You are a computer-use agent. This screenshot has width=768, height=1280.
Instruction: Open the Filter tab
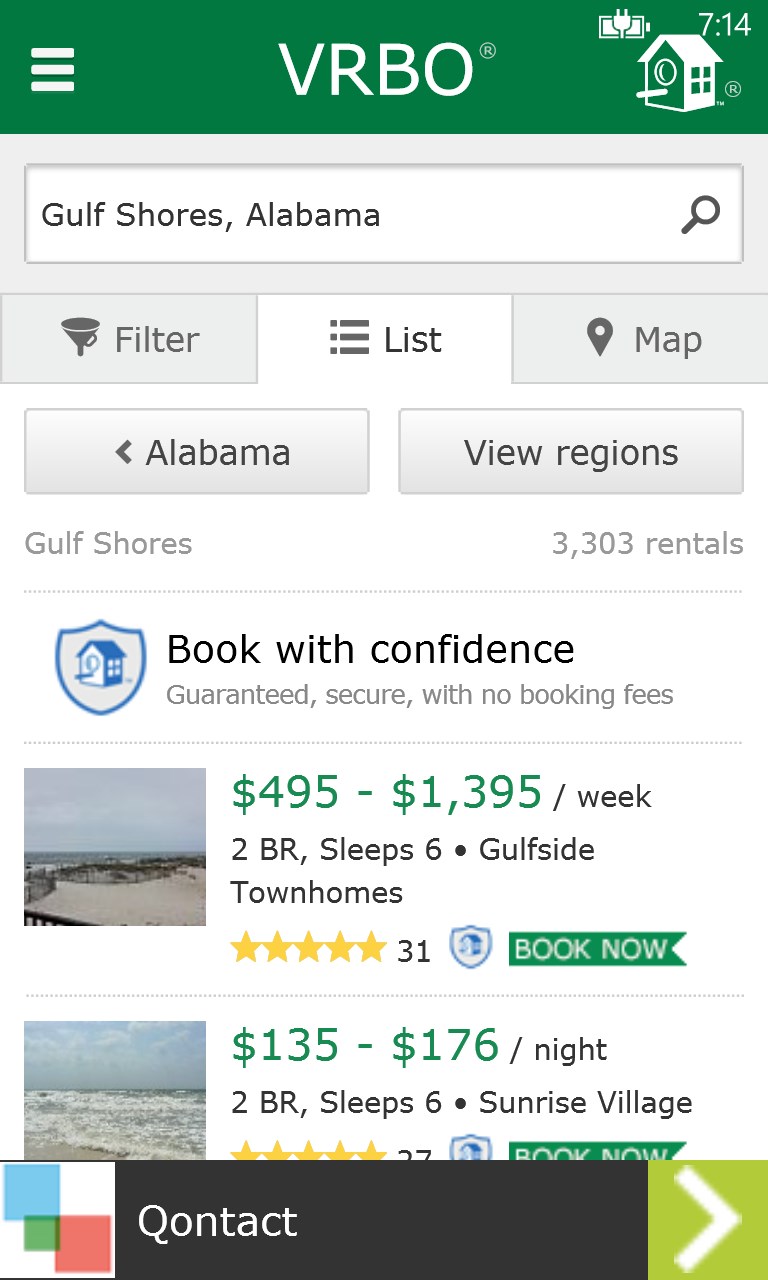click(x=130, y=340)
